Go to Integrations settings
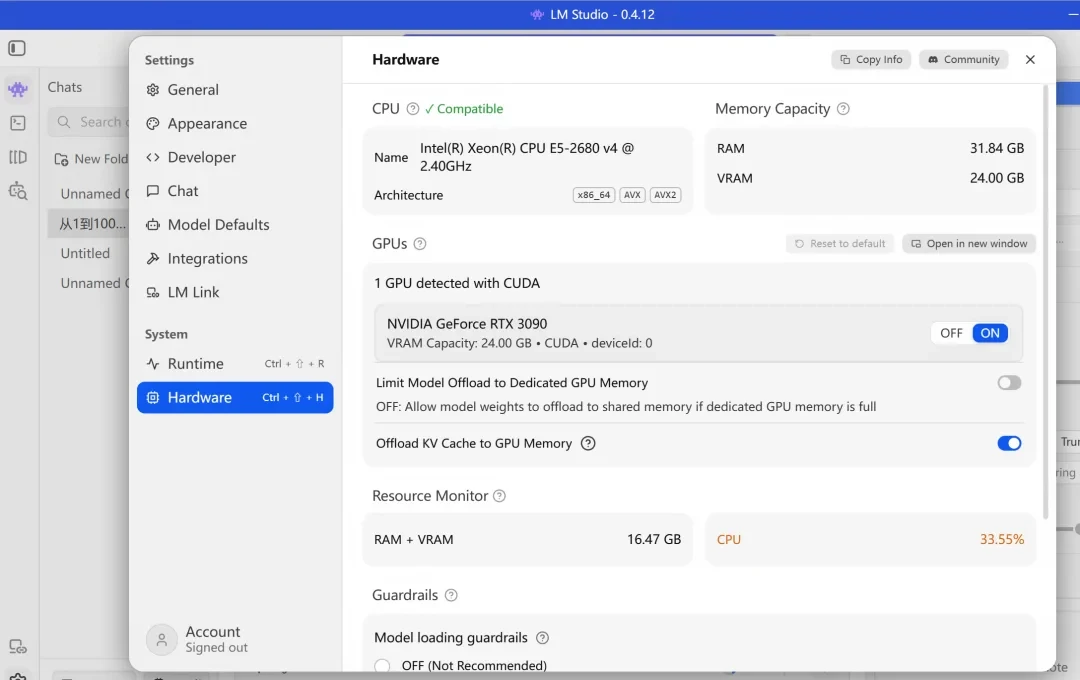Viewport: 1080px width, 680px height. click(235, 259)
